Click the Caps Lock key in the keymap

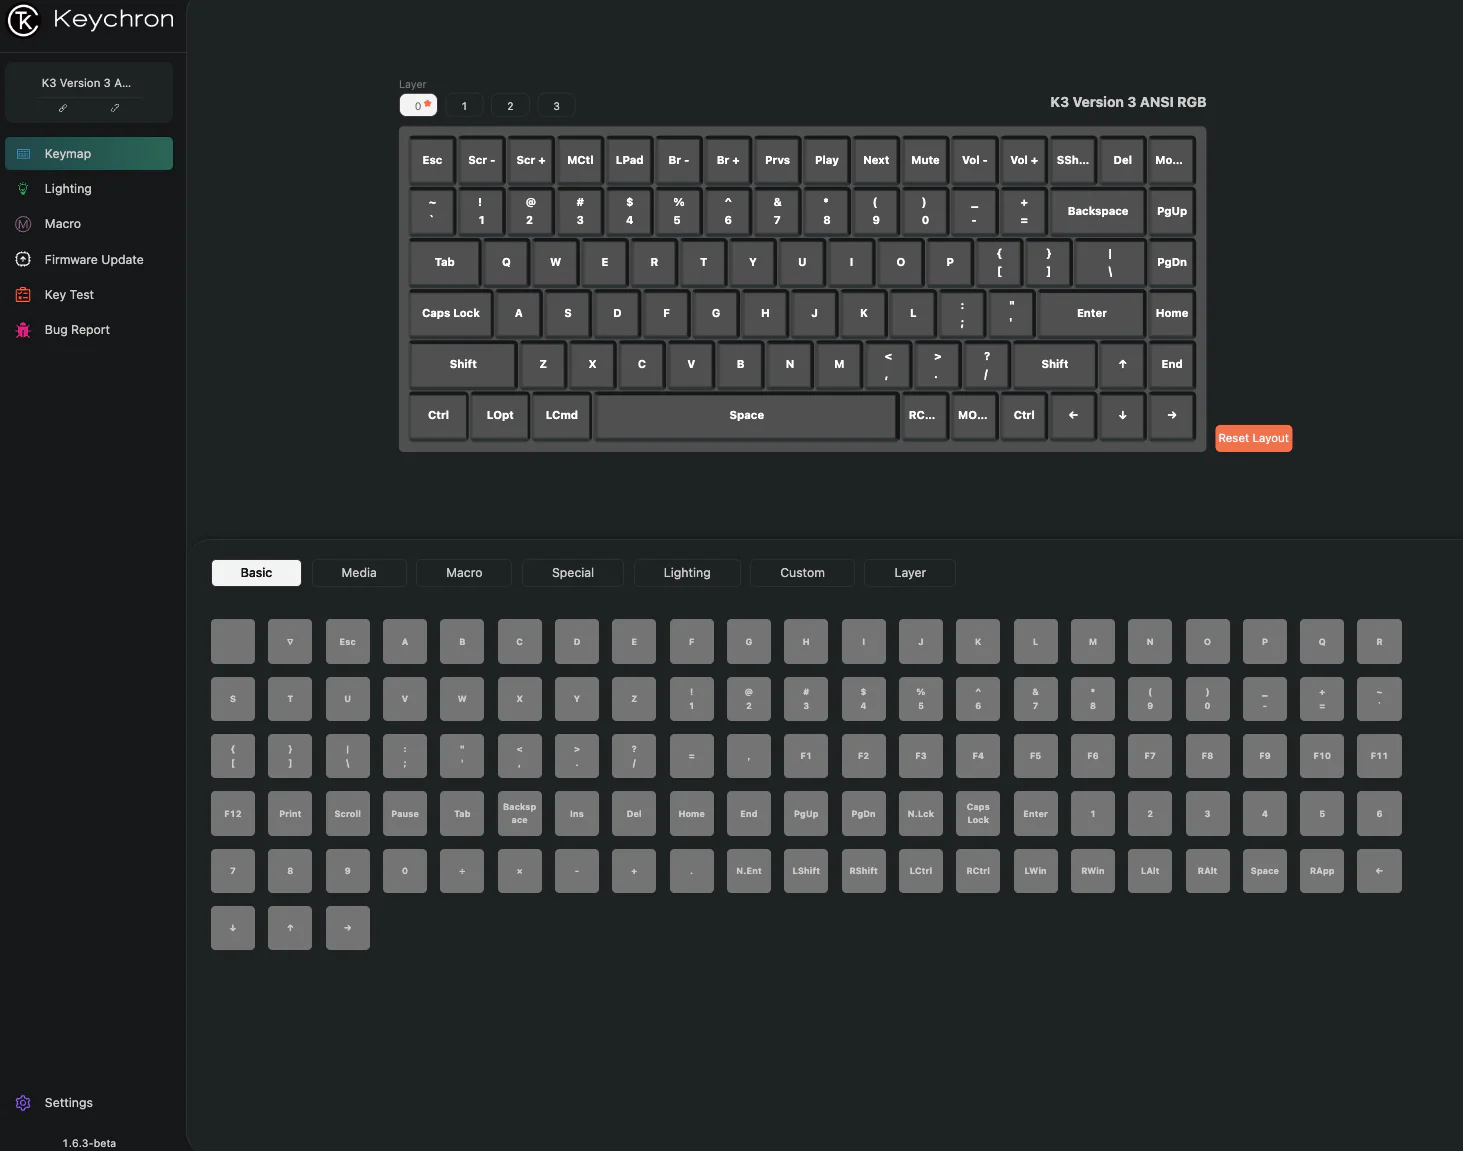[450, 313]
